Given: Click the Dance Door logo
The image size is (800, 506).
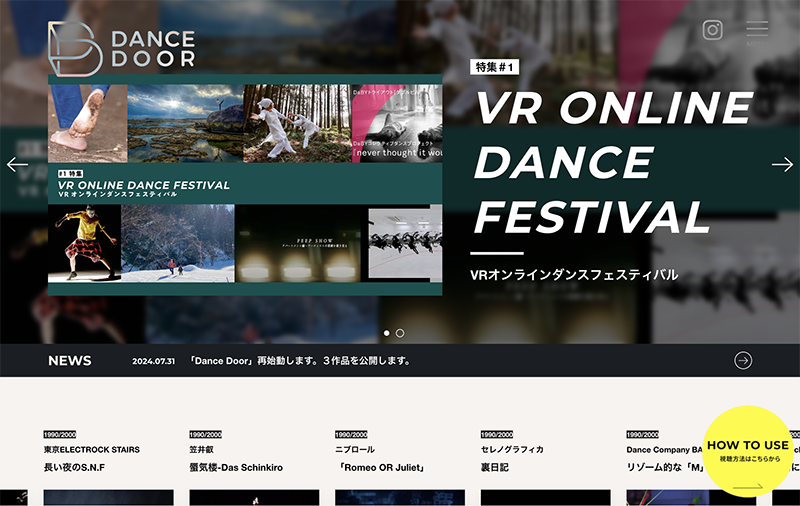Looking at the screenshot, I should (x=121, y=47).
